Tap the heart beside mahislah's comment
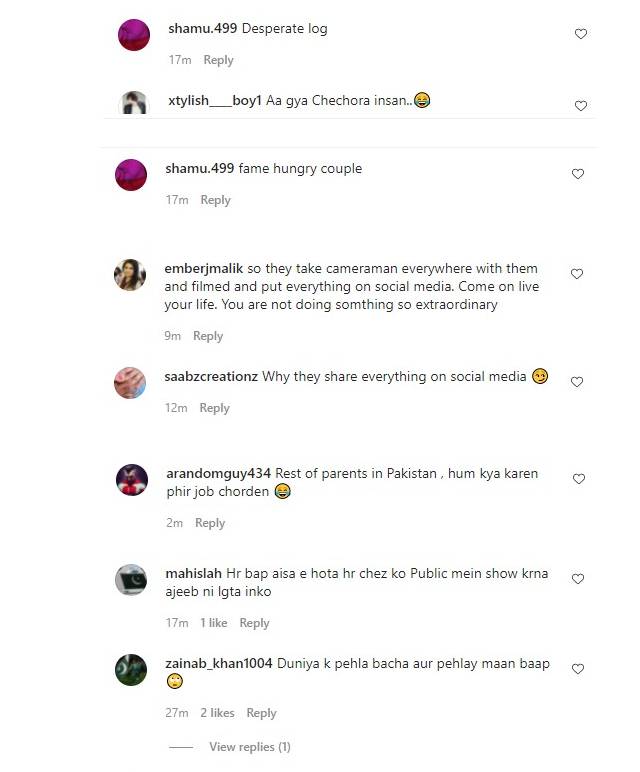Image resolution: width=640 pixels, height=772 pixels. (578, 579)
